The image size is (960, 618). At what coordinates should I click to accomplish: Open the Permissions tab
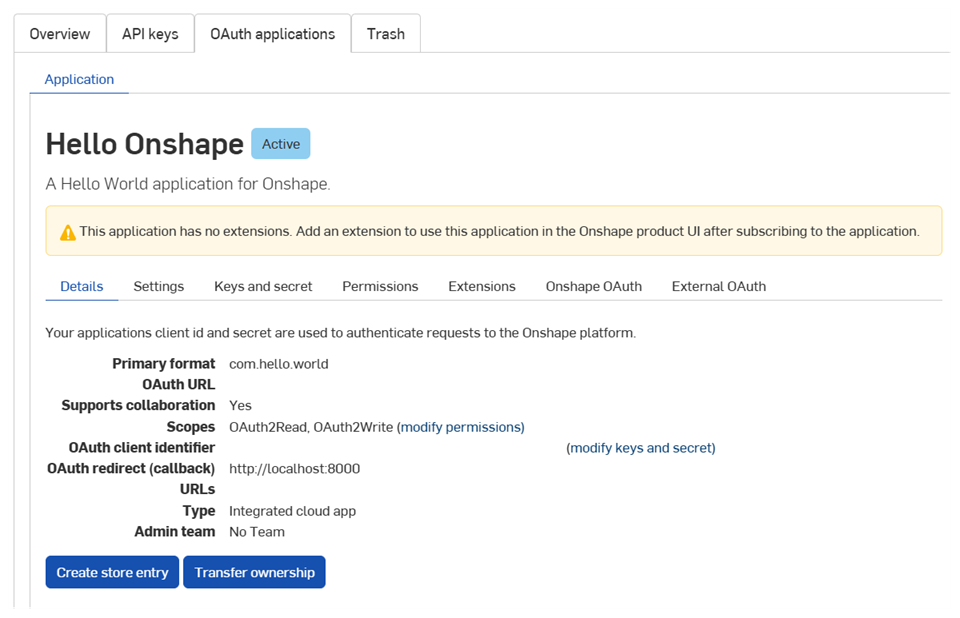coord(380,287)
